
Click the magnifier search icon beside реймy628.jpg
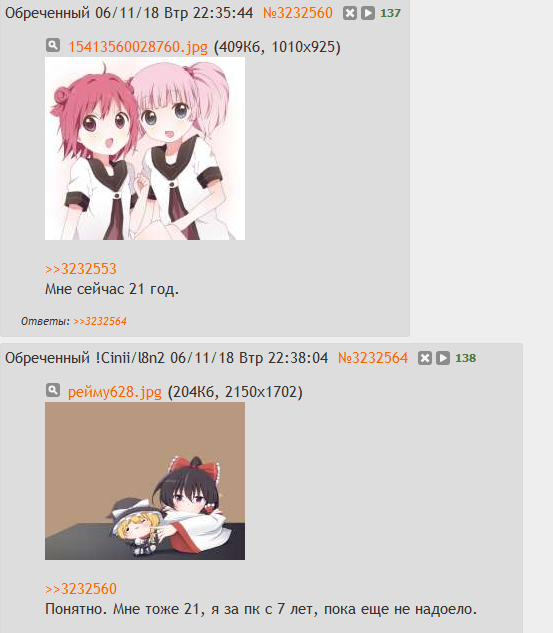(53, 390)
